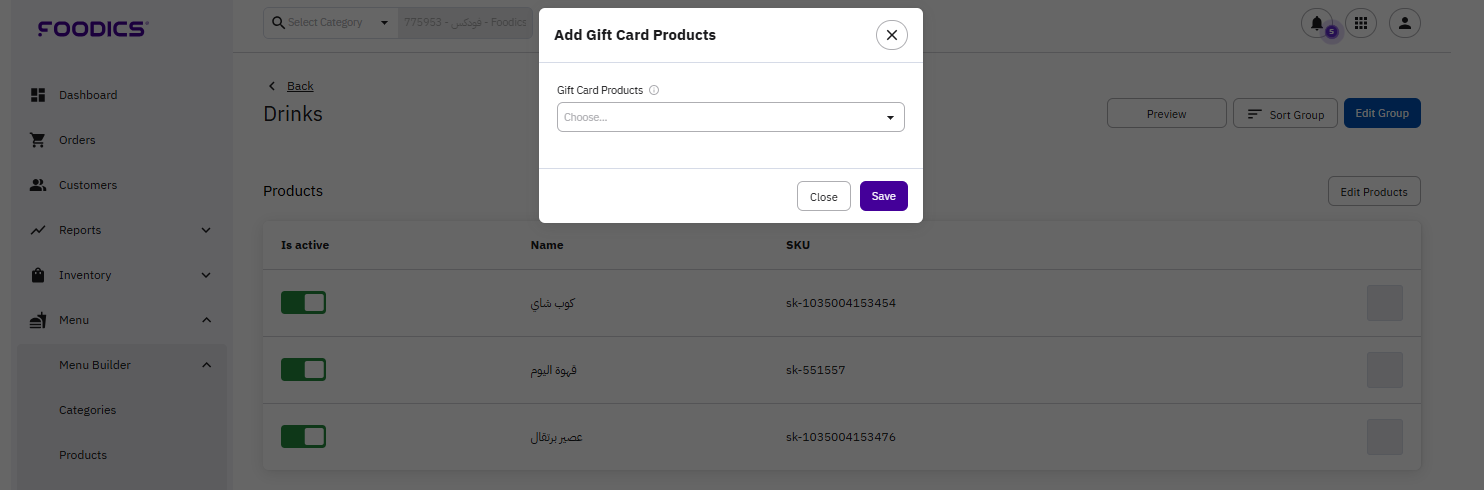This screenshot has width=1484, height=490.
Task: Toggle active switch for عصير برتقال
Action: tap(303, 437)
